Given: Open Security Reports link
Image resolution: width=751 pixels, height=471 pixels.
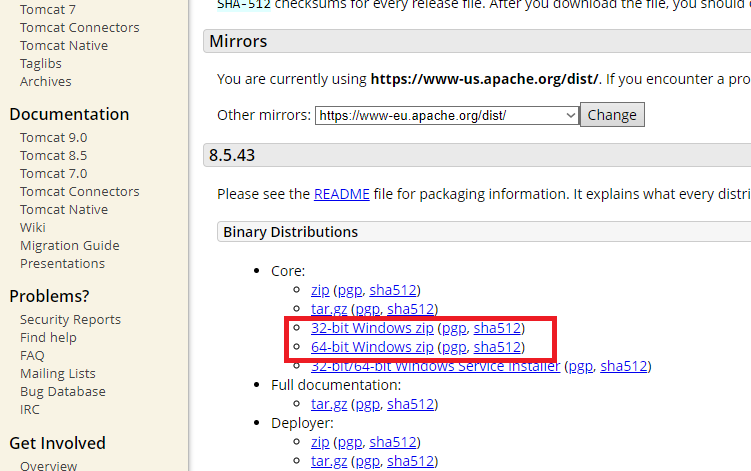Looking at the screenshot, I should 70,320.
